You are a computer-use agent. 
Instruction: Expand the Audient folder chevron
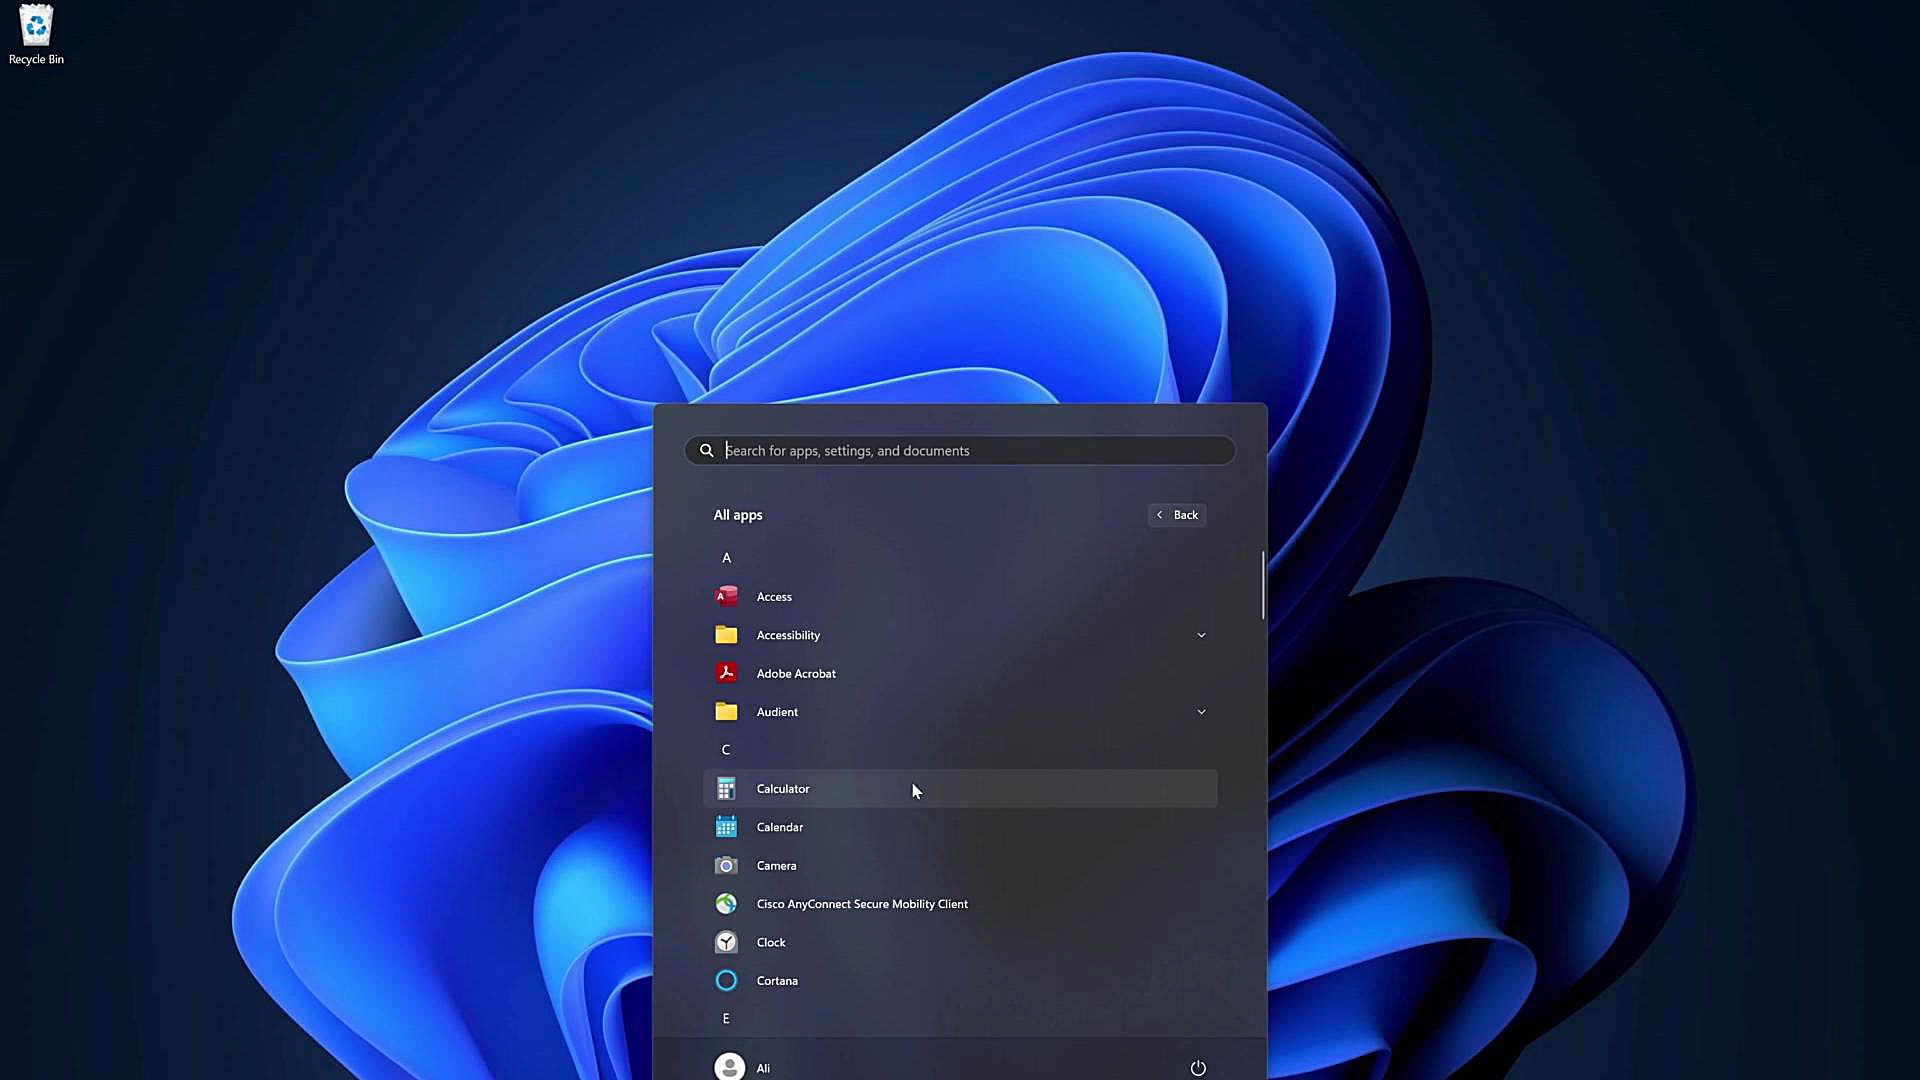tap(1201, 712)
